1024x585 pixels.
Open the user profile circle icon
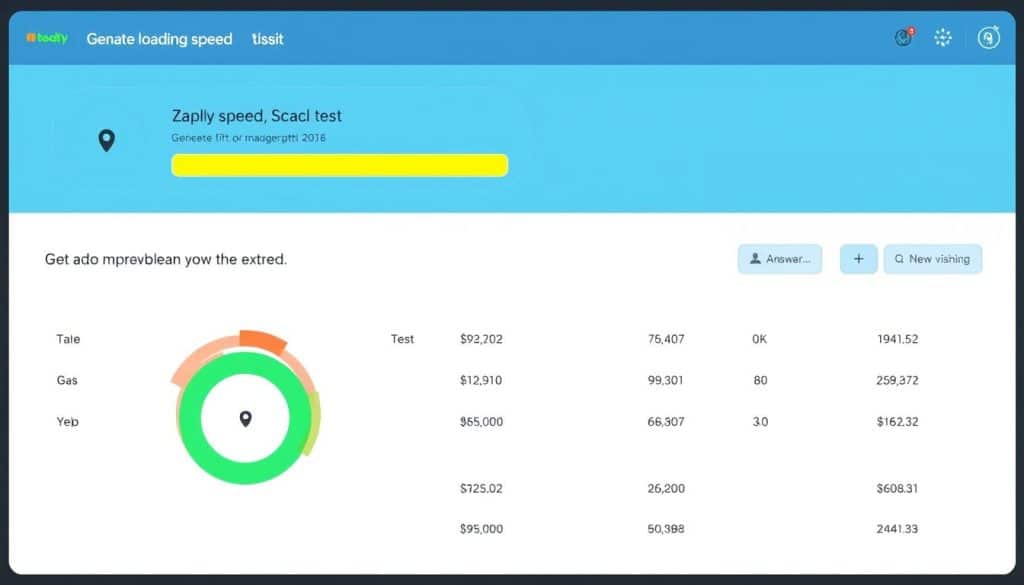tap(989, 38)
